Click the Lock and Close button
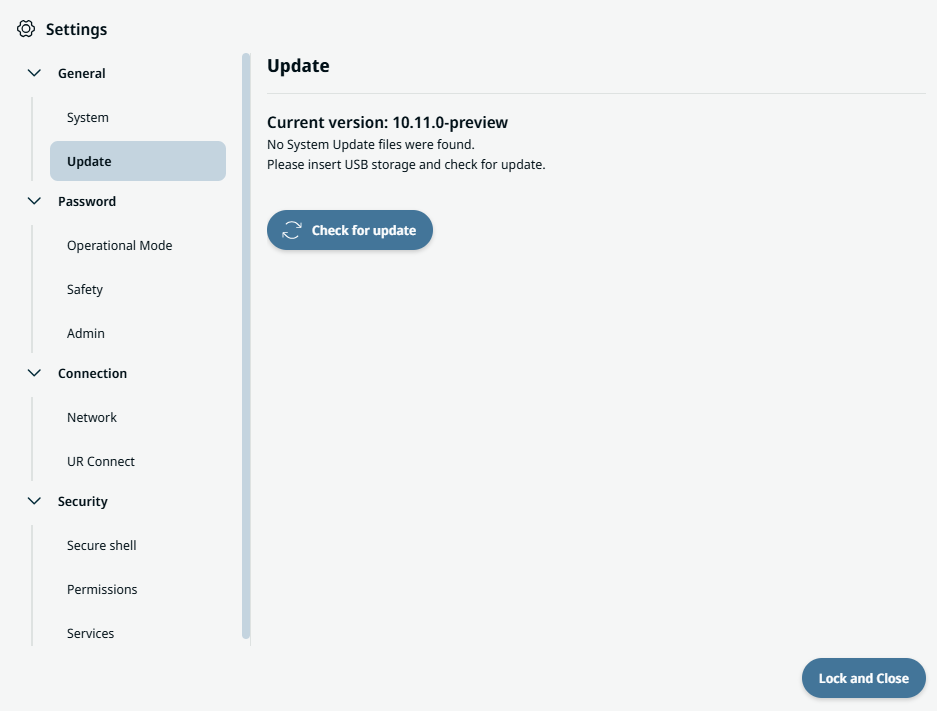The image size is (937, 711). [863, 678]
